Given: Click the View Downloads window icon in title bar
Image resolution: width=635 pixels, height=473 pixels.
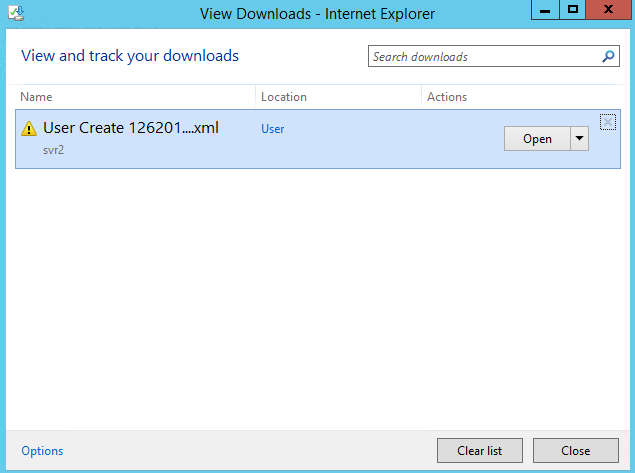Looking at the screenshot, I should (x=16, y=13).
